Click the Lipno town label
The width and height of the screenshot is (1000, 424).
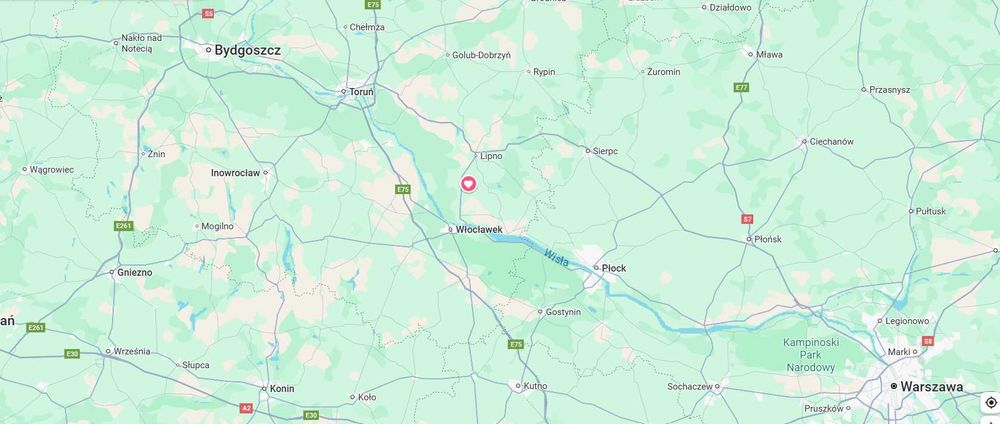click(x=492, y=156)
